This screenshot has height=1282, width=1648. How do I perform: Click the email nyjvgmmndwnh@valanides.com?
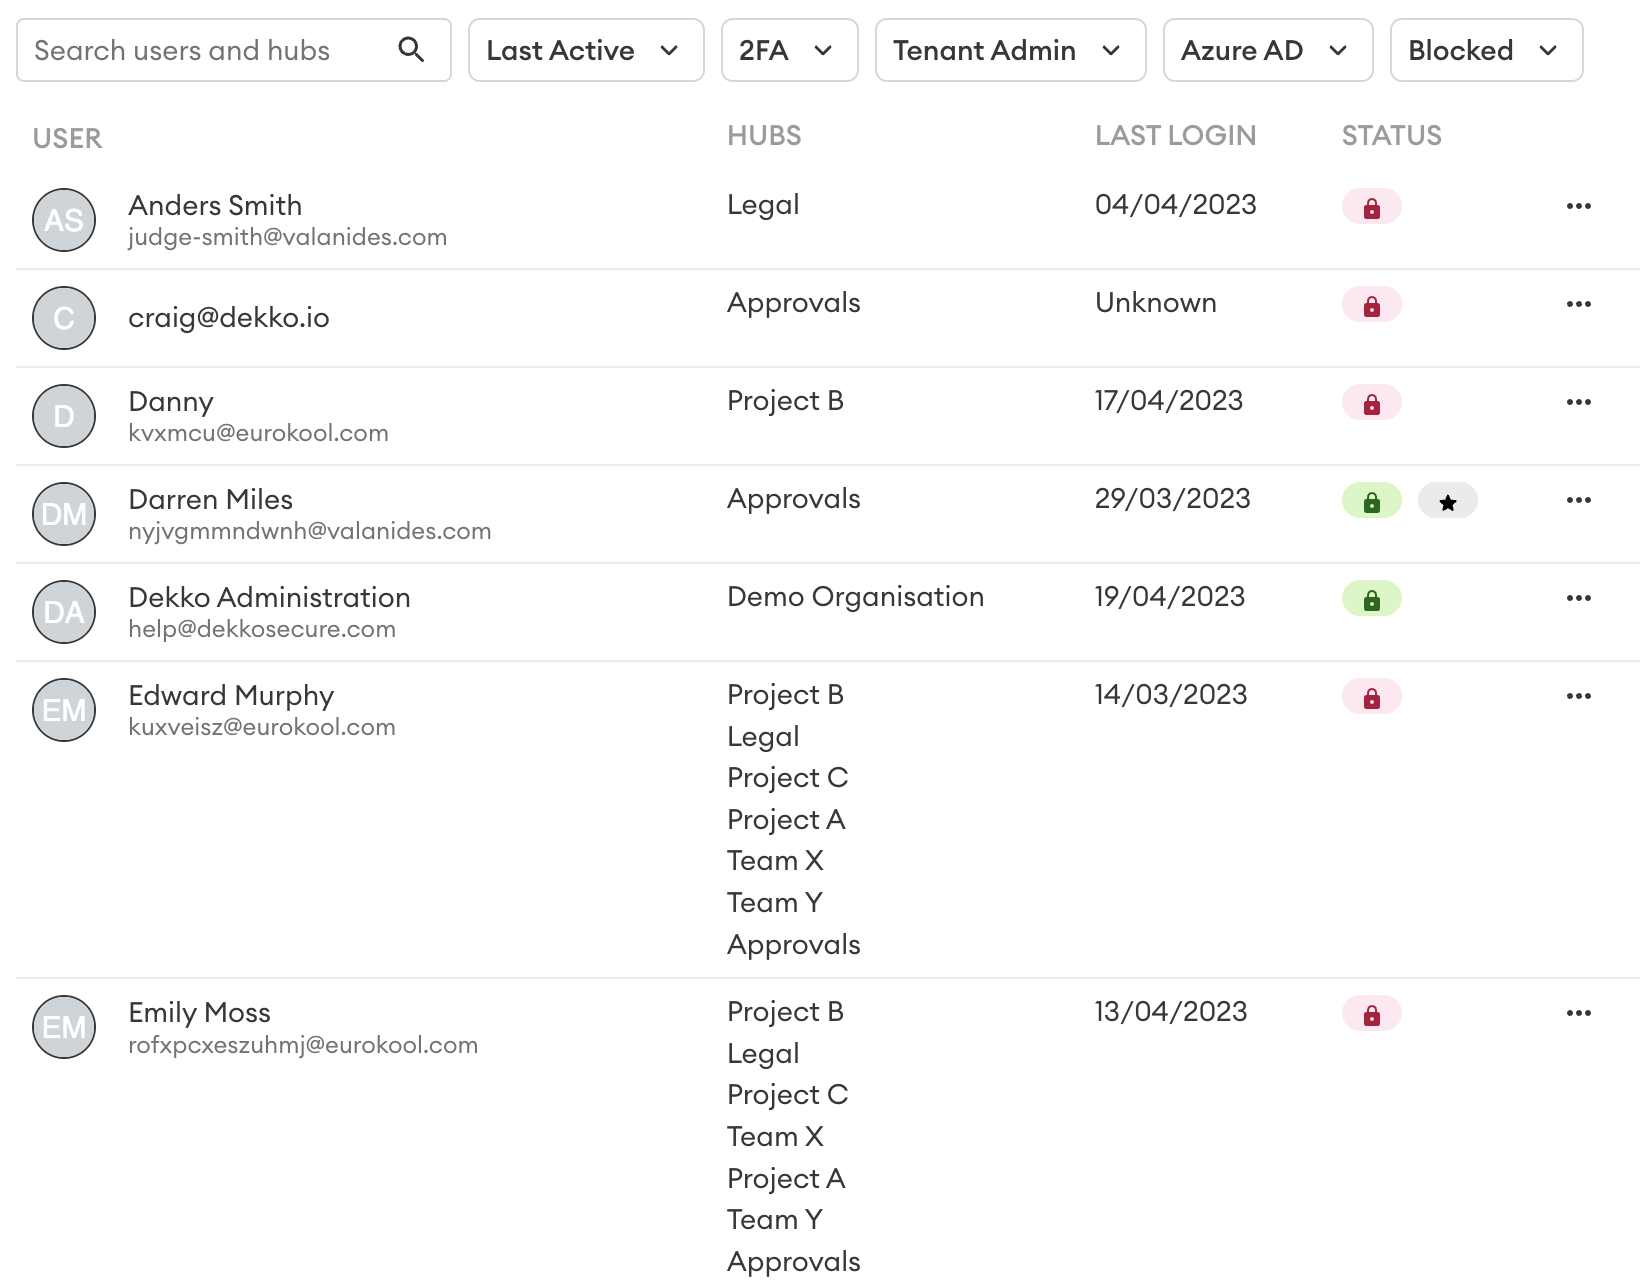click(x=310, y=531)
